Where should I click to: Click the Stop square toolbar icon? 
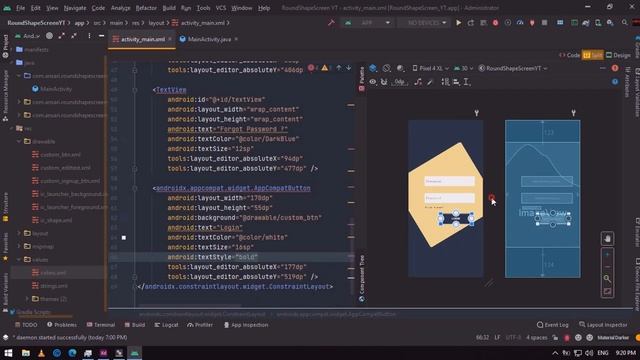544,23
